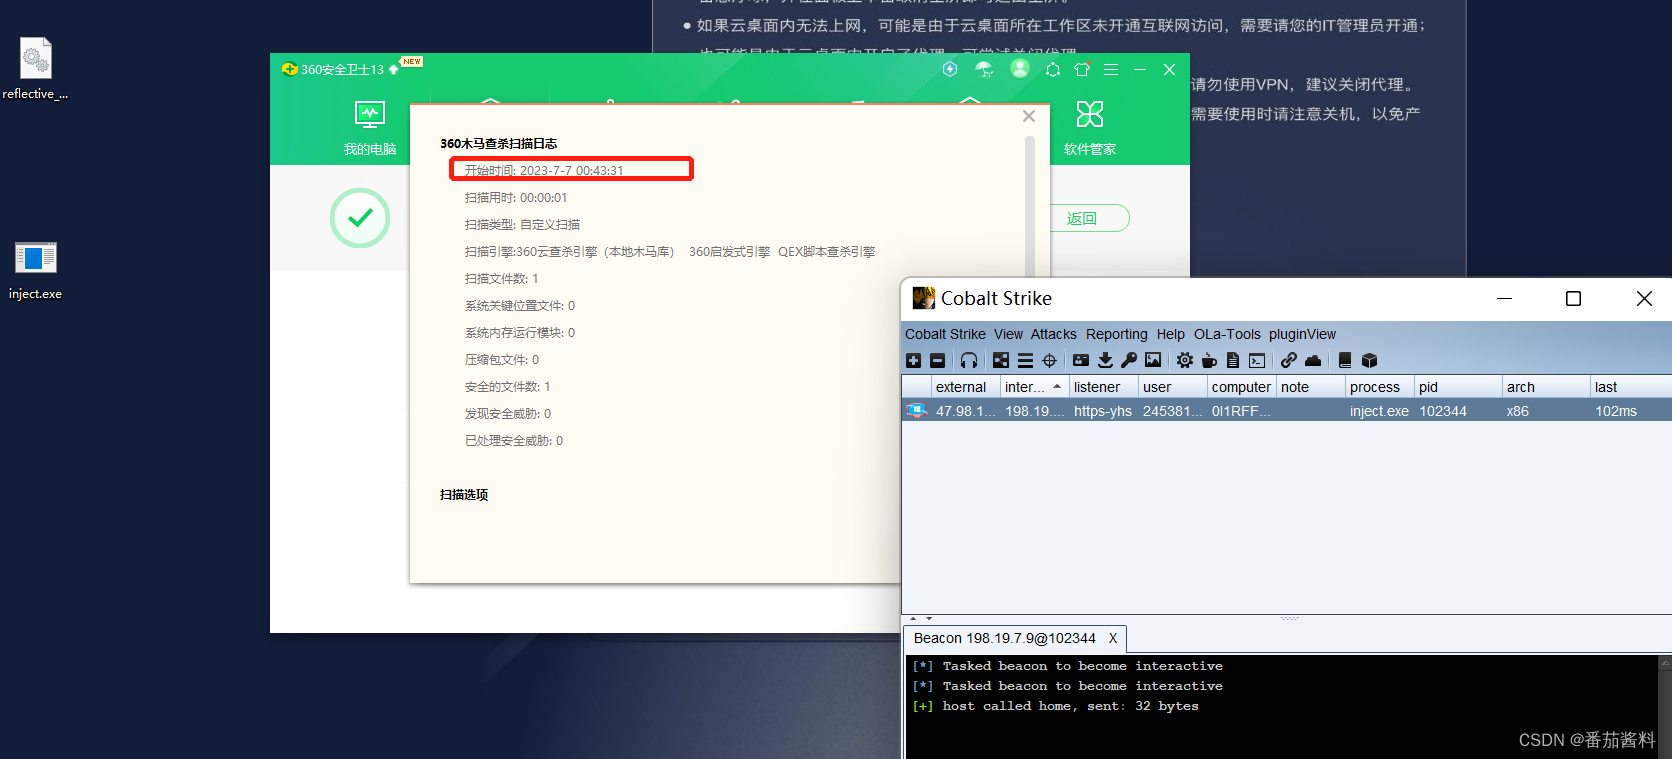Click the 360 umbrella icon in title bar
The height and width of the screenshot is (759, 1672).
(x=984, y=69)
